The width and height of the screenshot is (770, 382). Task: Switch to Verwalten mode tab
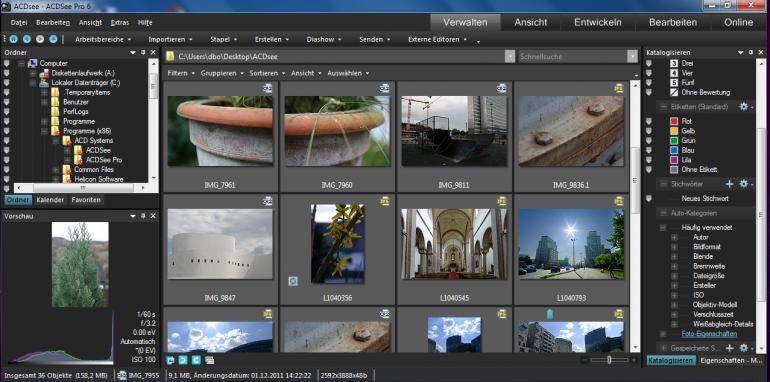coord(465,22)
